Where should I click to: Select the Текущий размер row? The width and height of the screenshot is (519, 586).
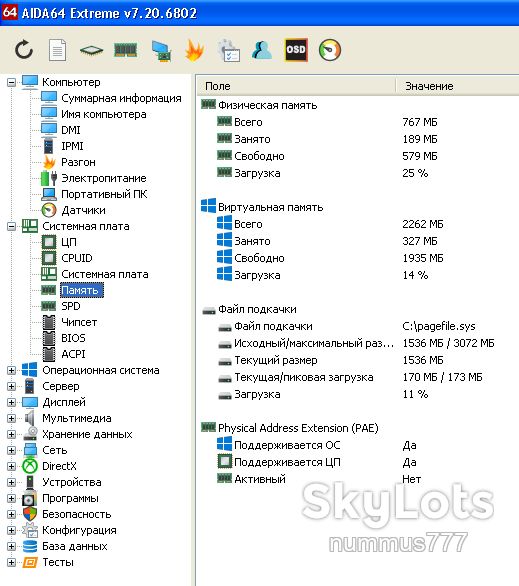(x=276, y=360)
